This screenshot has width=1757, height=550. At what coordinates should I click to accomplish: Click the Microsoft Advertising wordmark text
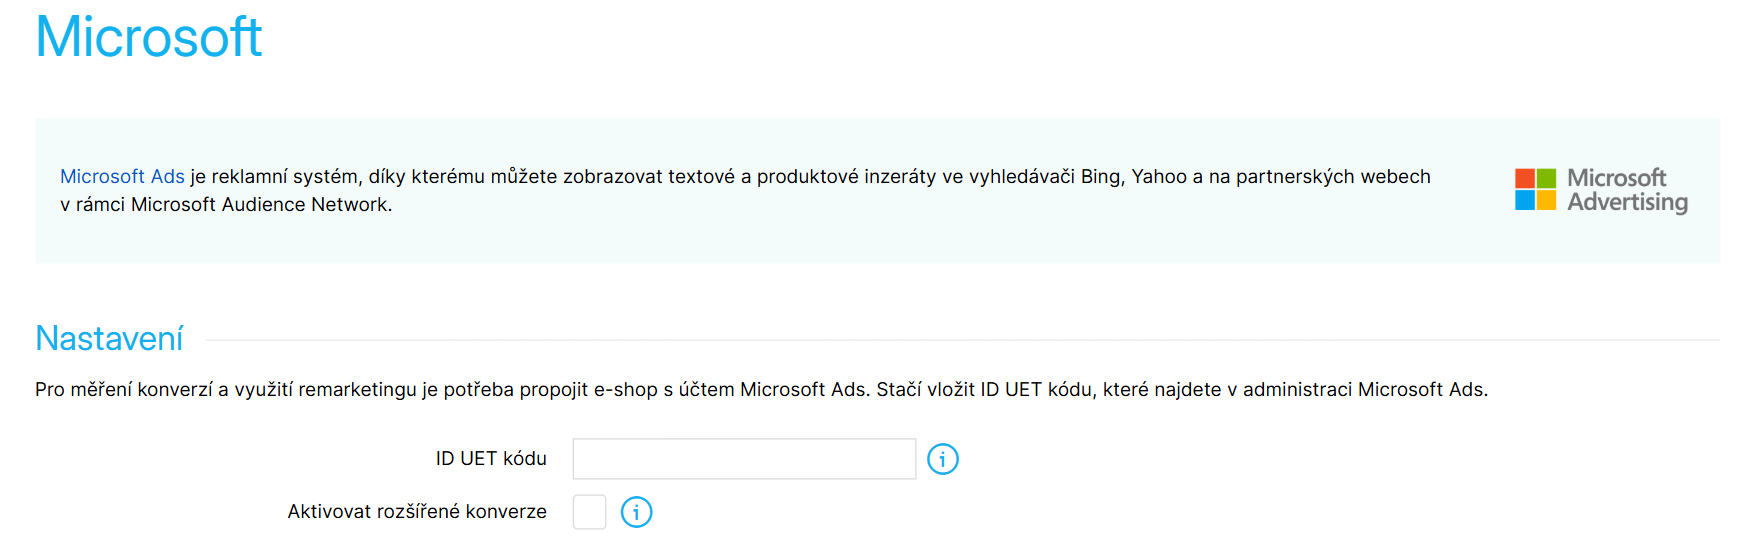coord(1626,190)
